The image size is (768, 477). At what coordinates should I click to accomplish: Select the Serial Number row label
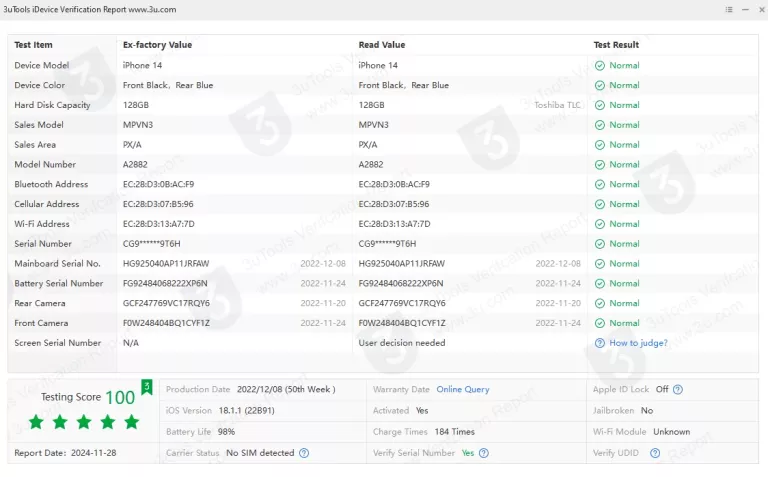pos(43,244)
